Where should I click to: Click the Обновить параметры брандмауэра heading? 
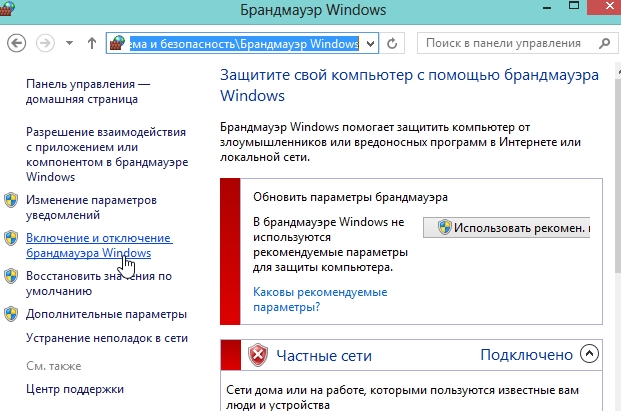[351, 197]
